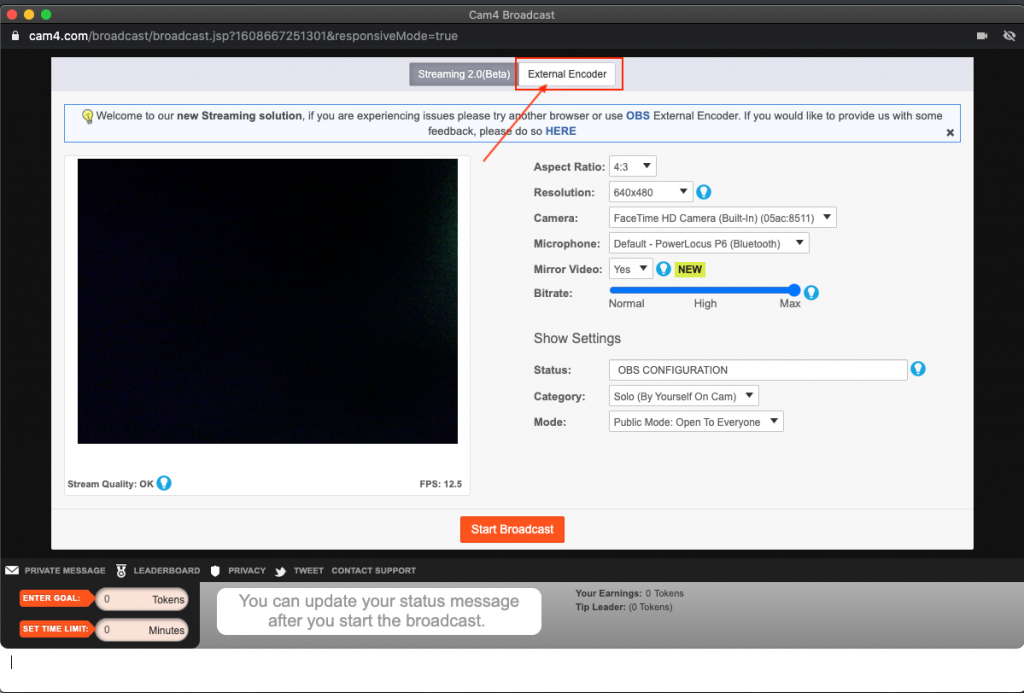The height and width of the screenshot is (693, 1024).
Task: Open the Privacy shield link
Action: pos(238,571)
